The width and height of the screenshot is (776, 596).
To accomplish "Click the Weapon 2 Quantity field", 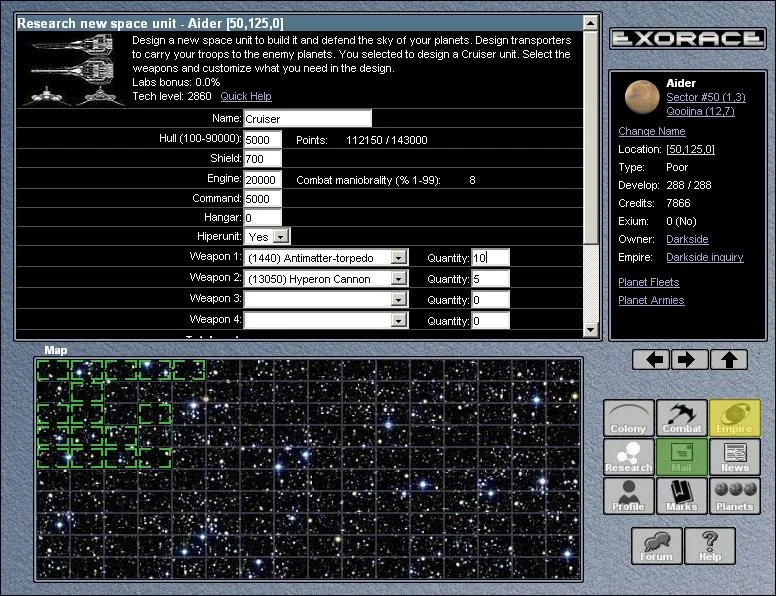I will (490, 279).
